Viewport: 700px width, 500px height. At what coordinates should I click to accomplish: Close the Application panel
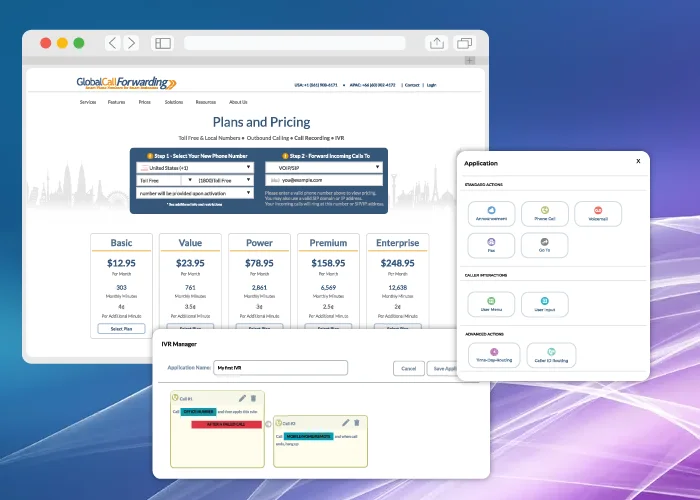[x=638, y=161]
